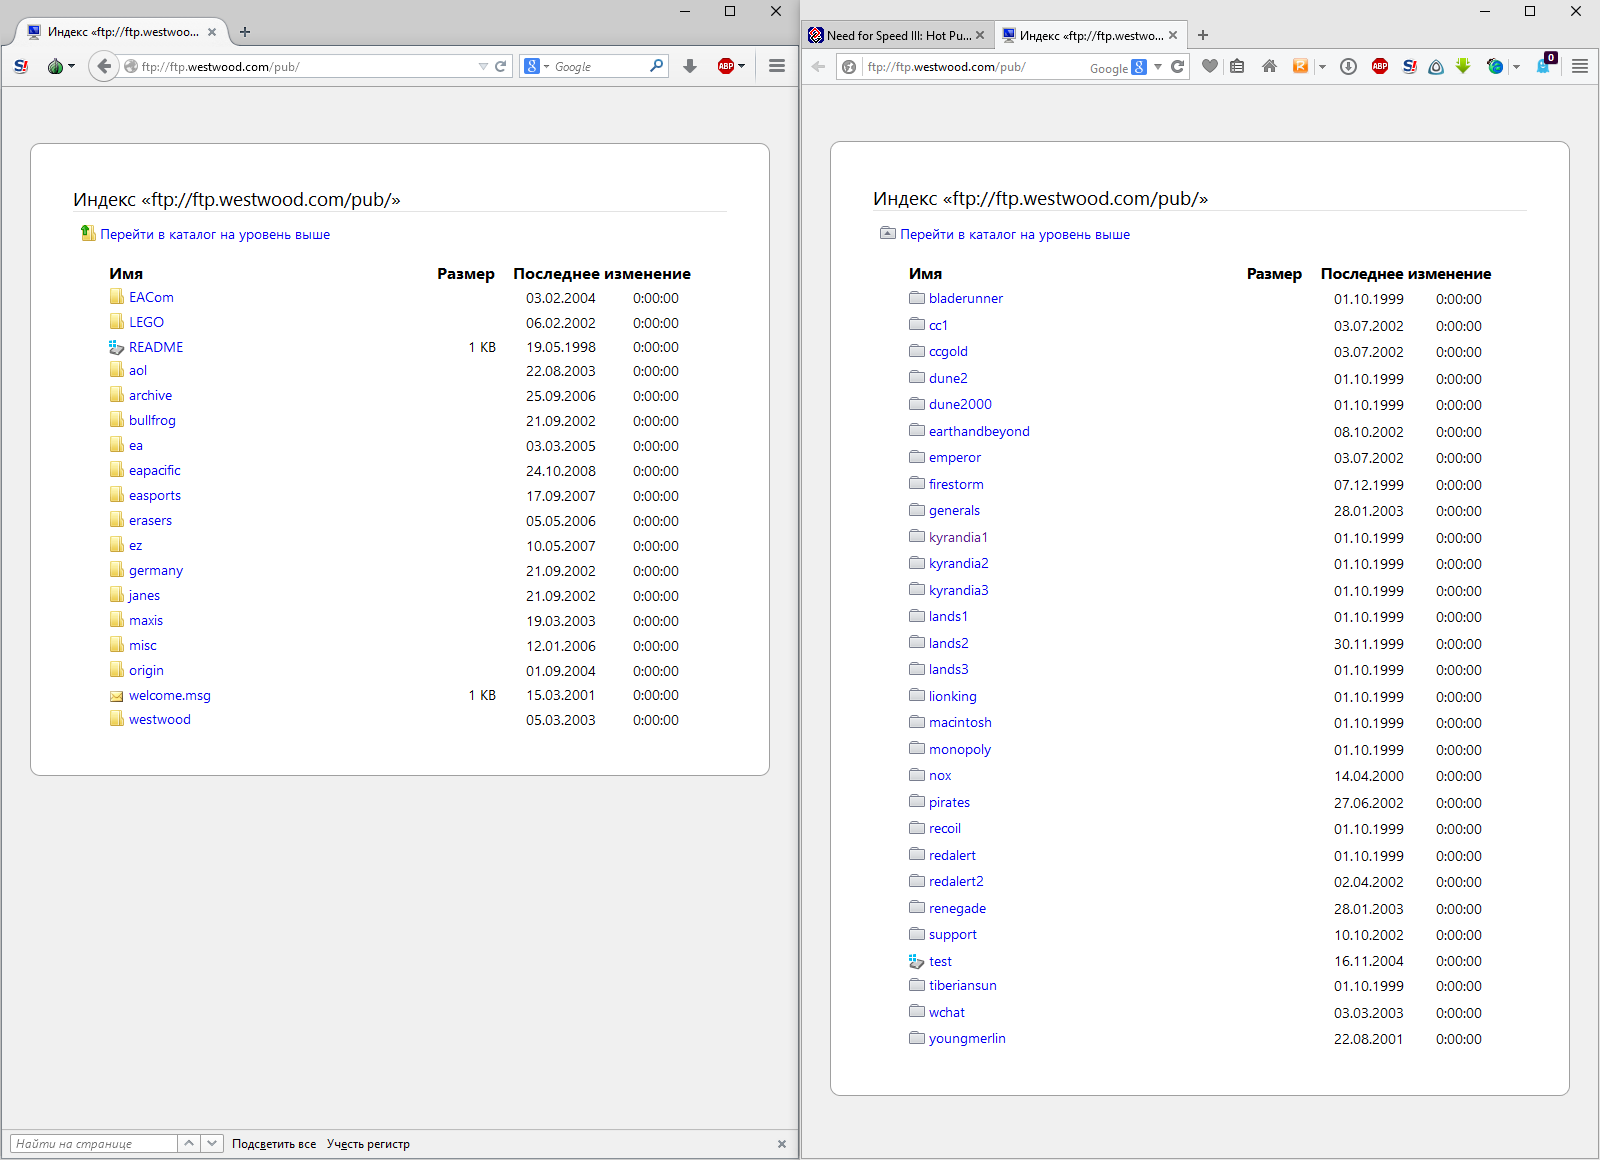Click the orange RSS-style icon in right browser

[1301, 66]
